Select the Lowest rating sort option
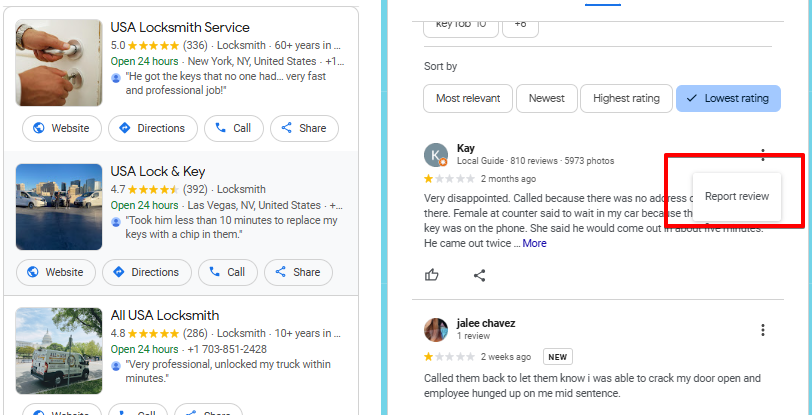Viewport: 812px width, 415px height. tap(728, 98)
